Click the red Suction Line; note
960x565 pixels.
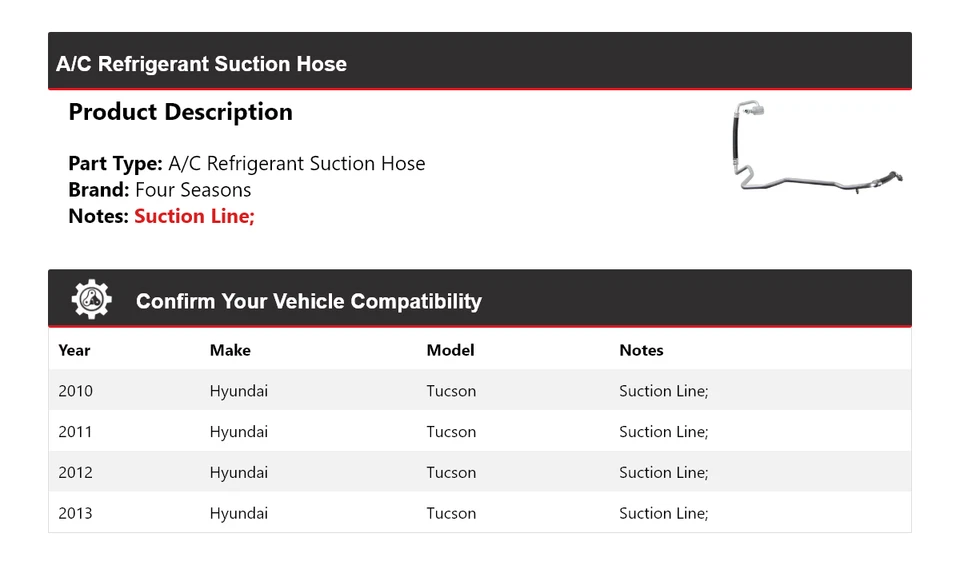click(194, 216)
